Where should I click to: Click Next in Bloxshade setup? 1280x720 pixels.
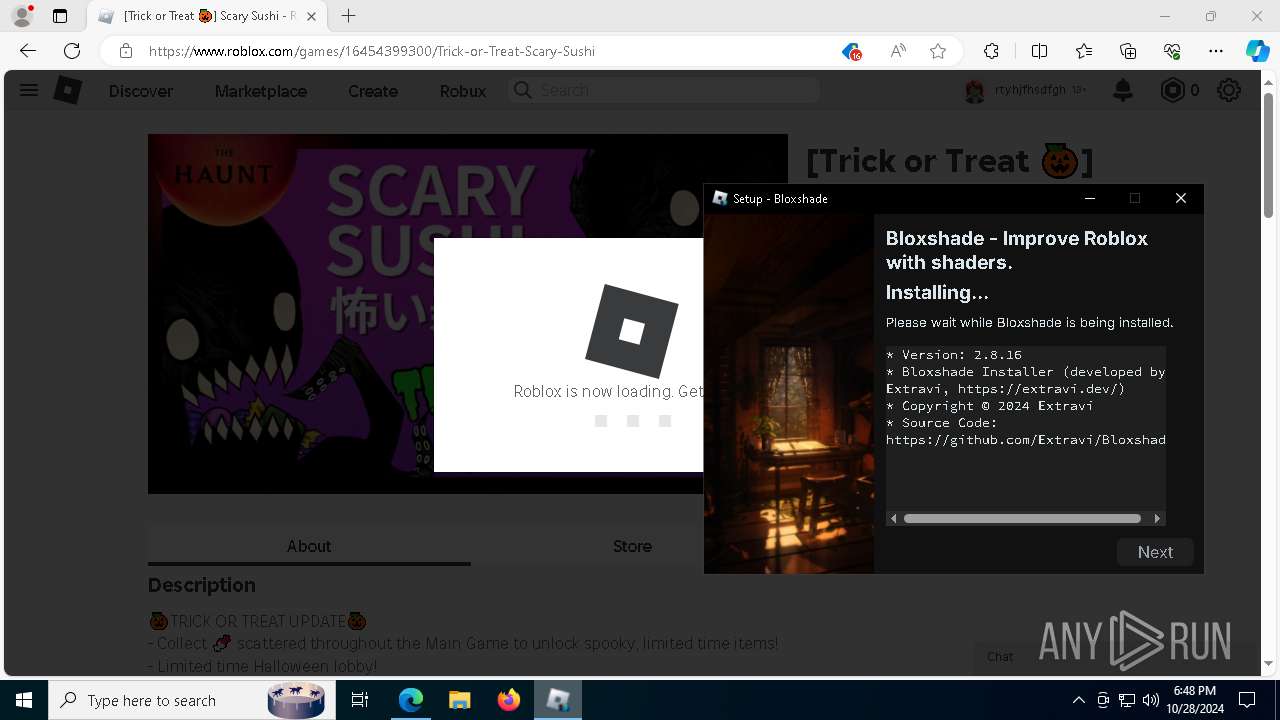(1155, 552)
